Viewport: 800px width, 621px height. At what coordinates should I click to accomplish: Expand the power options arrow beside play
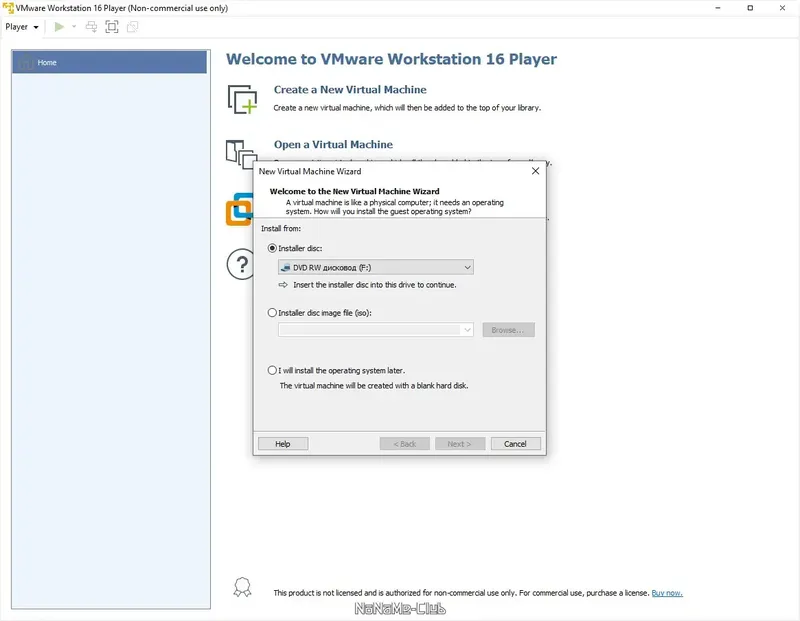coord(74,27)
